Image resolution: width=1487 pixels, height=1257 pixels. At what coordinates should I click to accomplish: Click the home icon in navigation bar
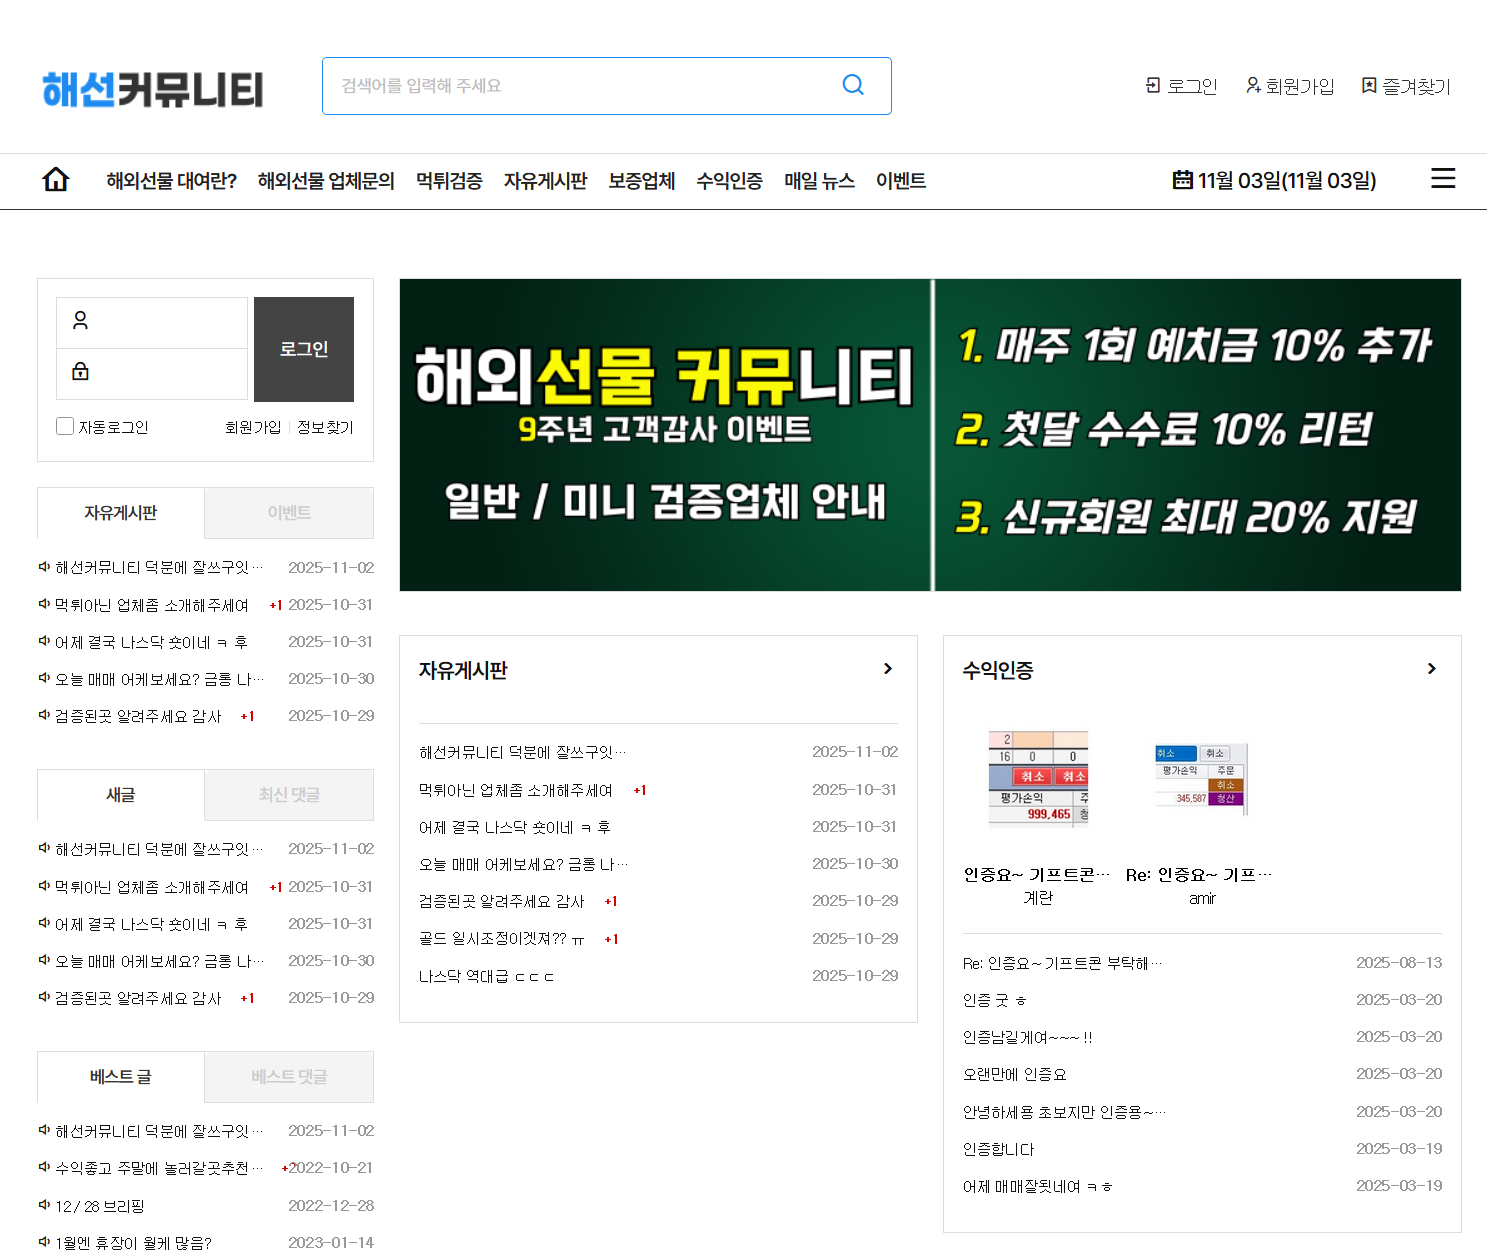coord(56,180)
